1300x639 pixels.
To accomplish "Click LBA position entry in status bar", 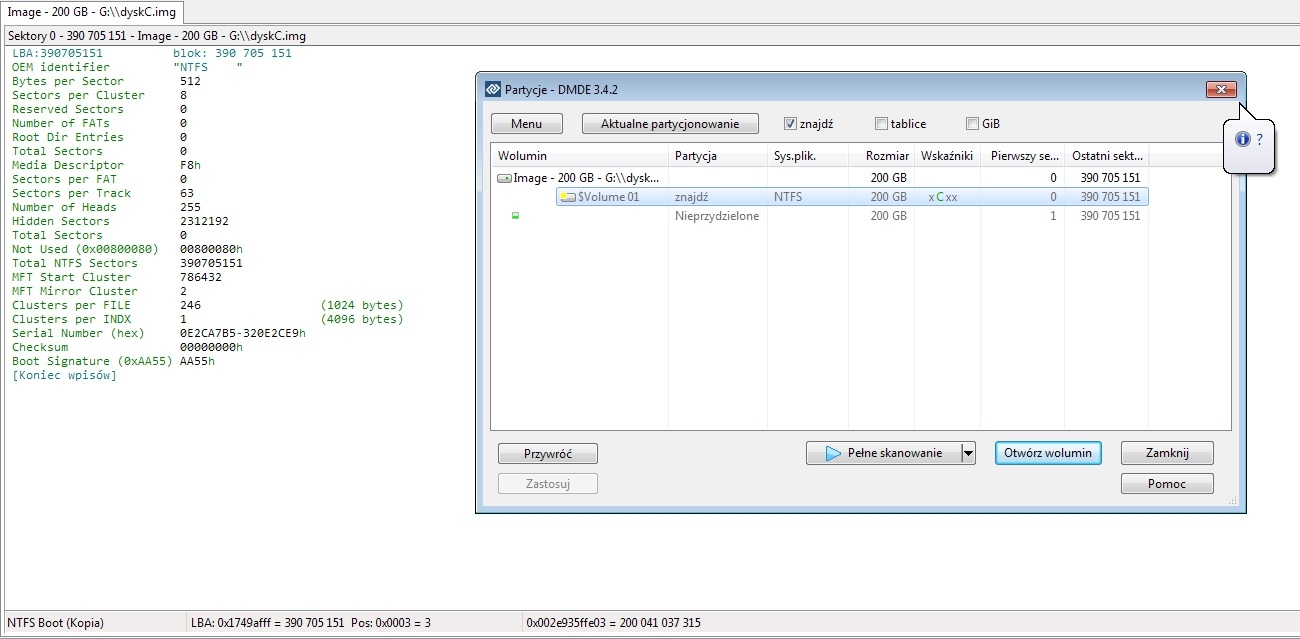I will 310,623.
